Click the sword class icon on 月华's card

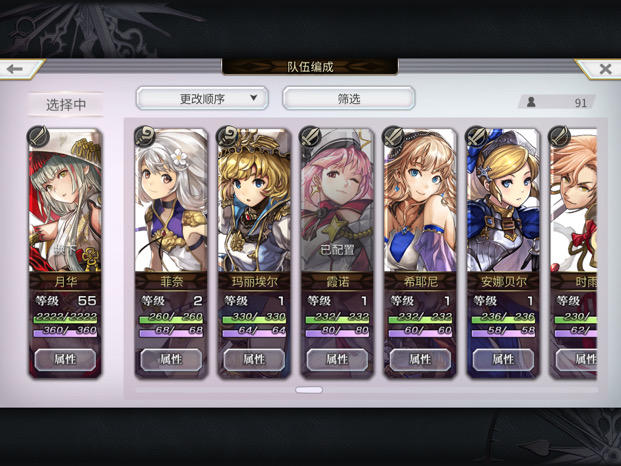38,137
